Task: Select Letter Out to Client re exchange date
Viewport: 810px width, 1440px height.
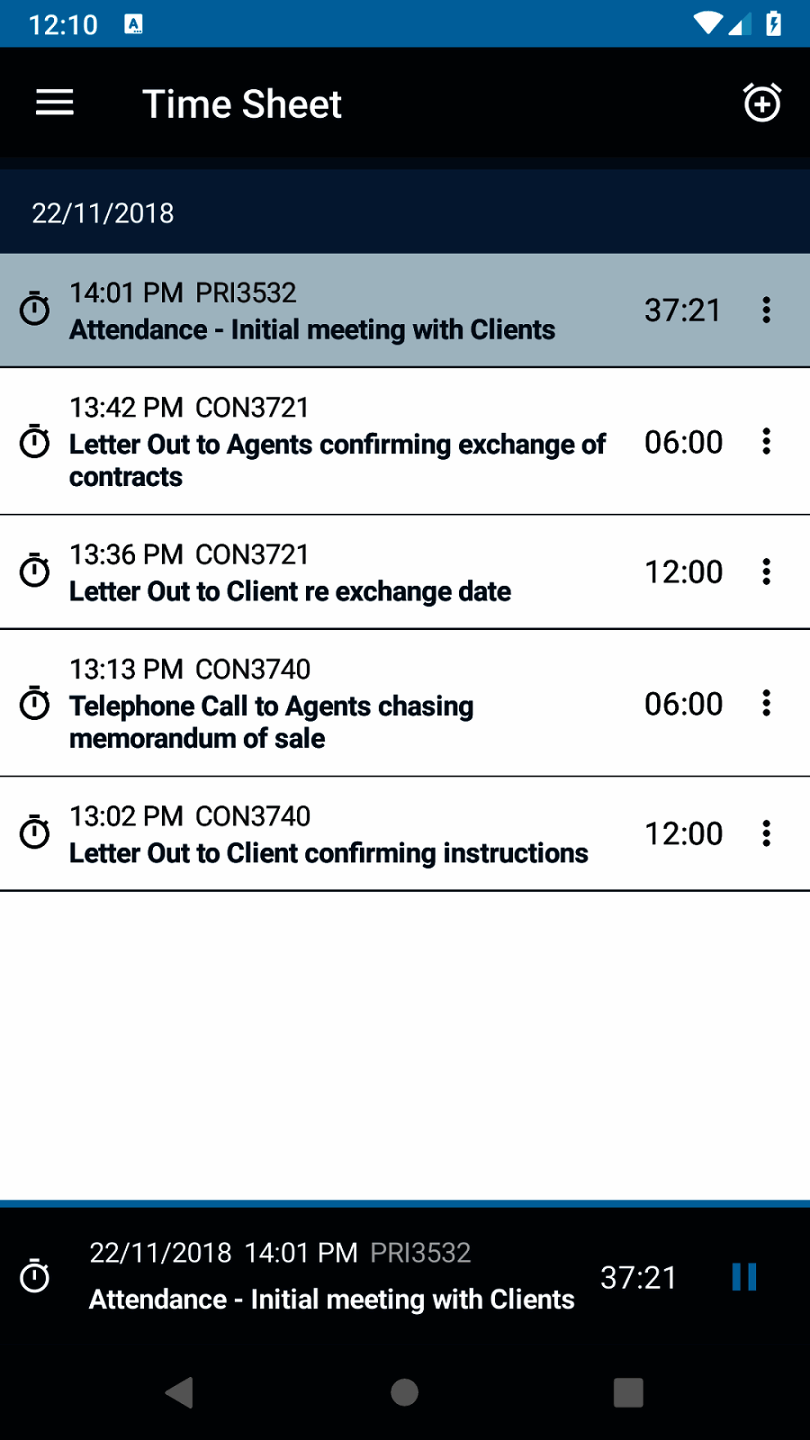Action: pos(290,591)
